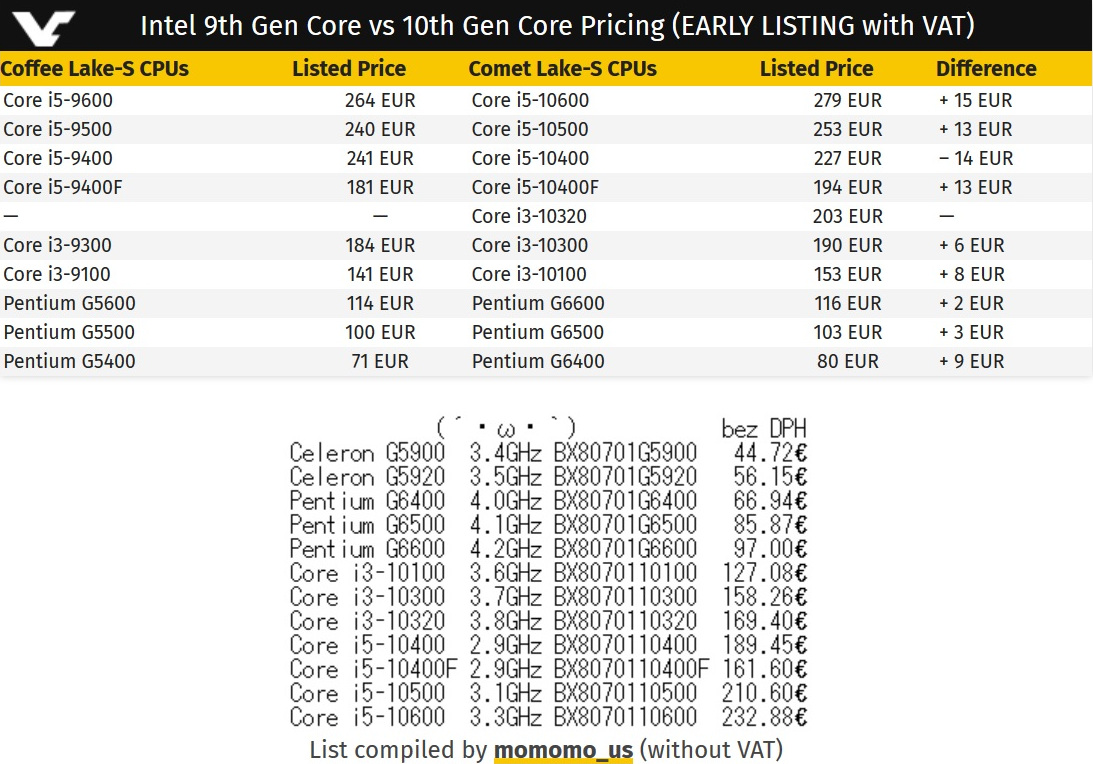Click the '279 EUR' price cell

tap(848, 100)
